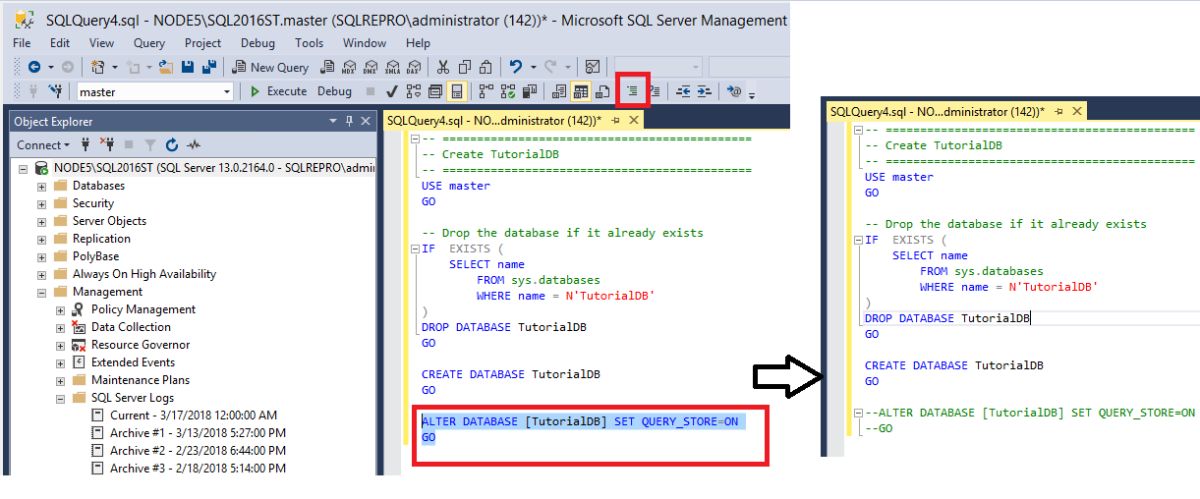Screen dimensions: 1200x499
Task: Toggle Include Client Statistics
Action: tap(529, 91)
